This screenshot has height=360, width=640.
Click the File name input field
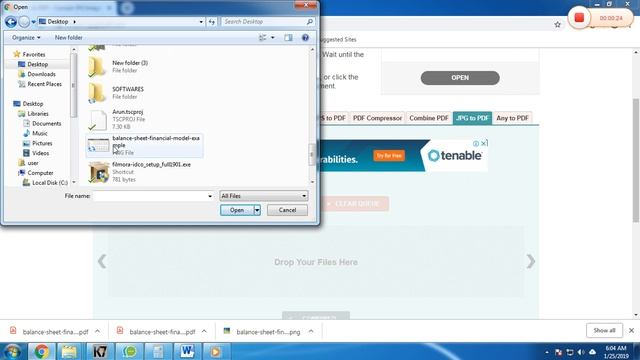[149, 196]
